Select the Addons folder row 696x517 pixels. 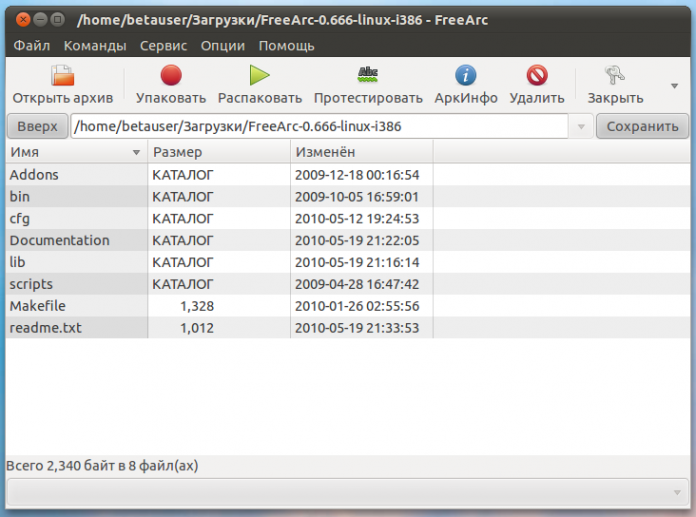click(348, 175)
